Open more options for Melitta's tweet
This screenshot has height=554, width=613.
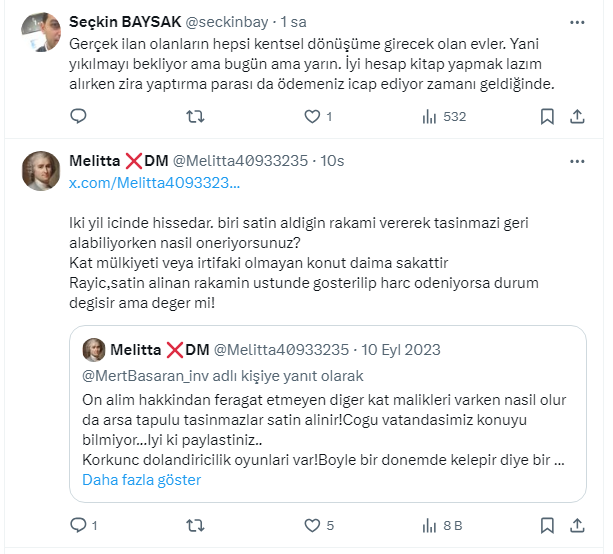pyautogui.click(x=577, y=160)
